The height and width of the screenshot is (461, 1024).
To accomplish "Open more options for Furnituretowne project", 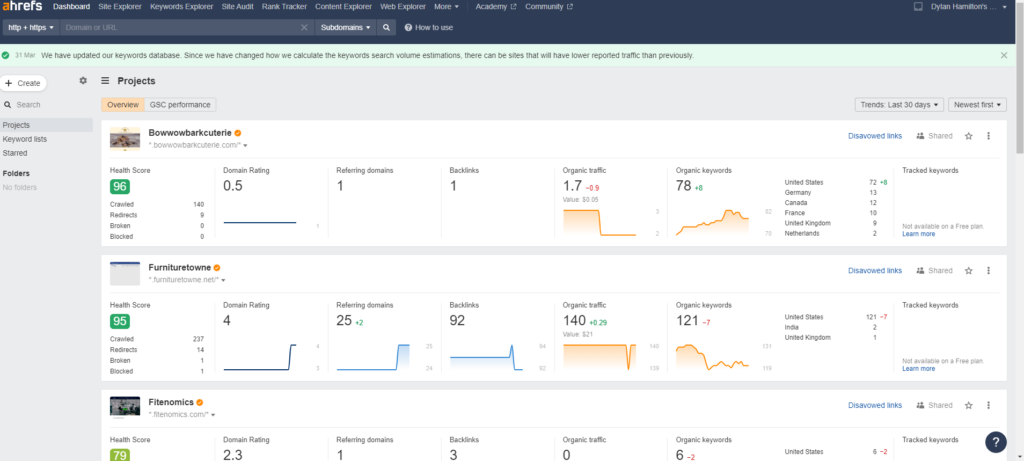I will pos(988,270).
